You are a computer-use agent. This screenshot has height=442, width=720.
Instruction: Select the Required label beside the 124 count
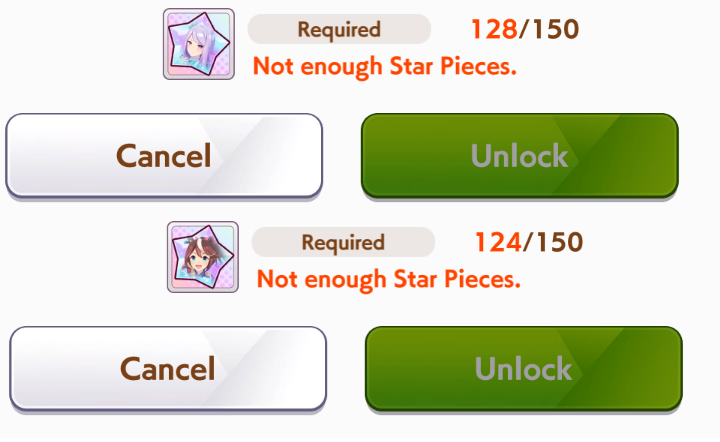[x=343, y=242]
